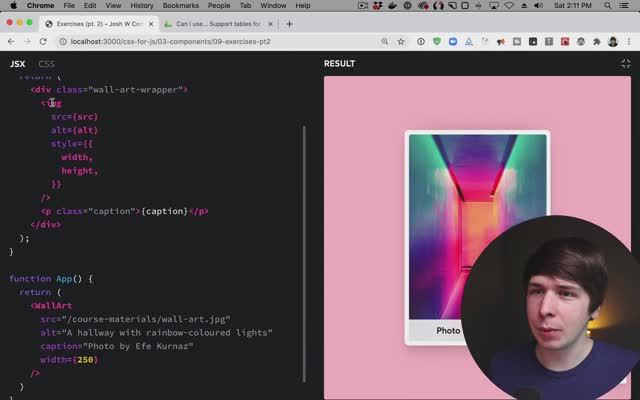Click the alt={alt} attribute line

coord(74,130)
